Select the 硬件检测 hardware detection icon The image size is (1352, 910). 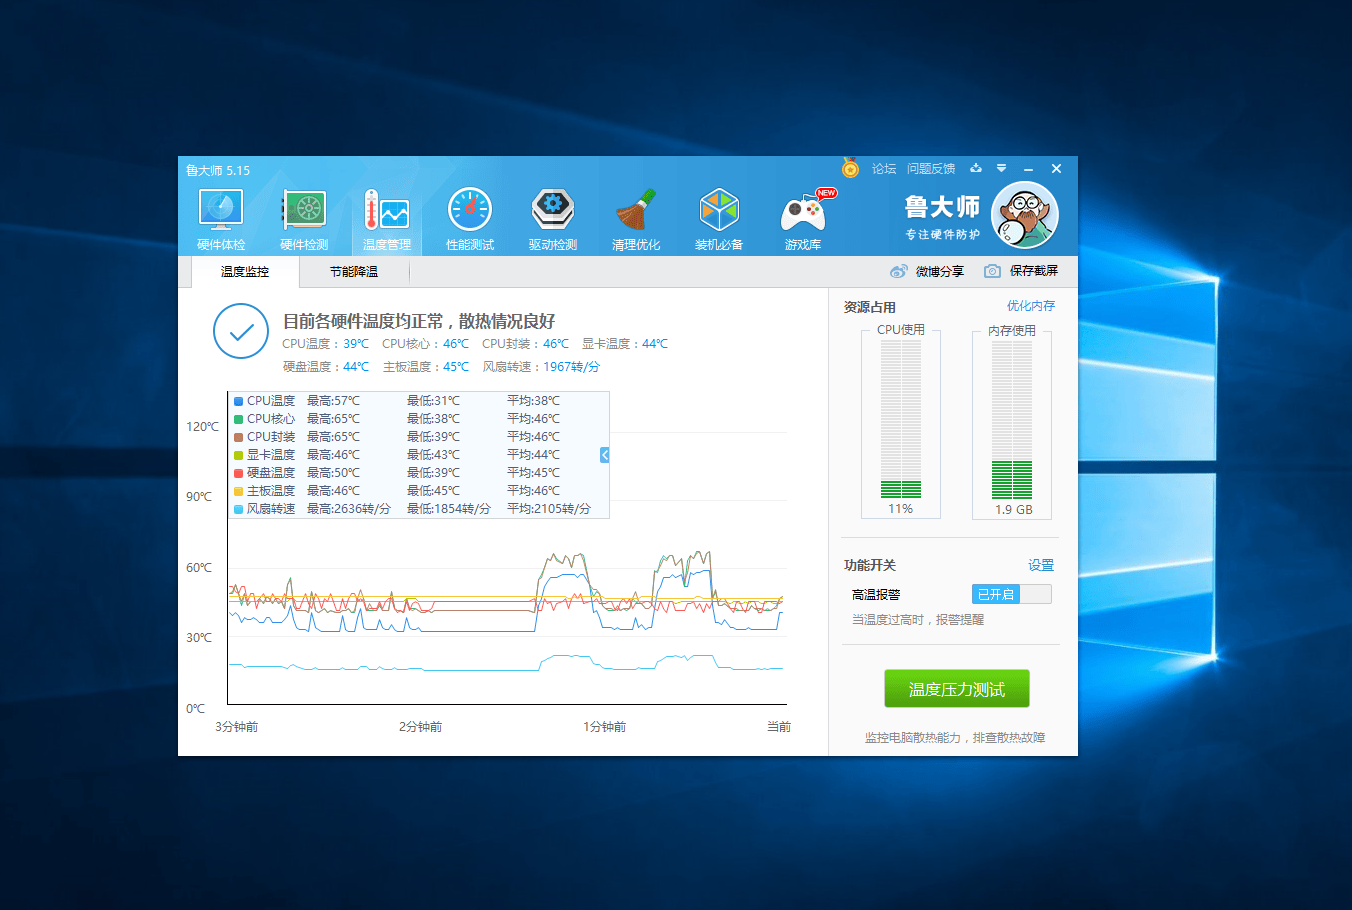click(x=304, y=219)
